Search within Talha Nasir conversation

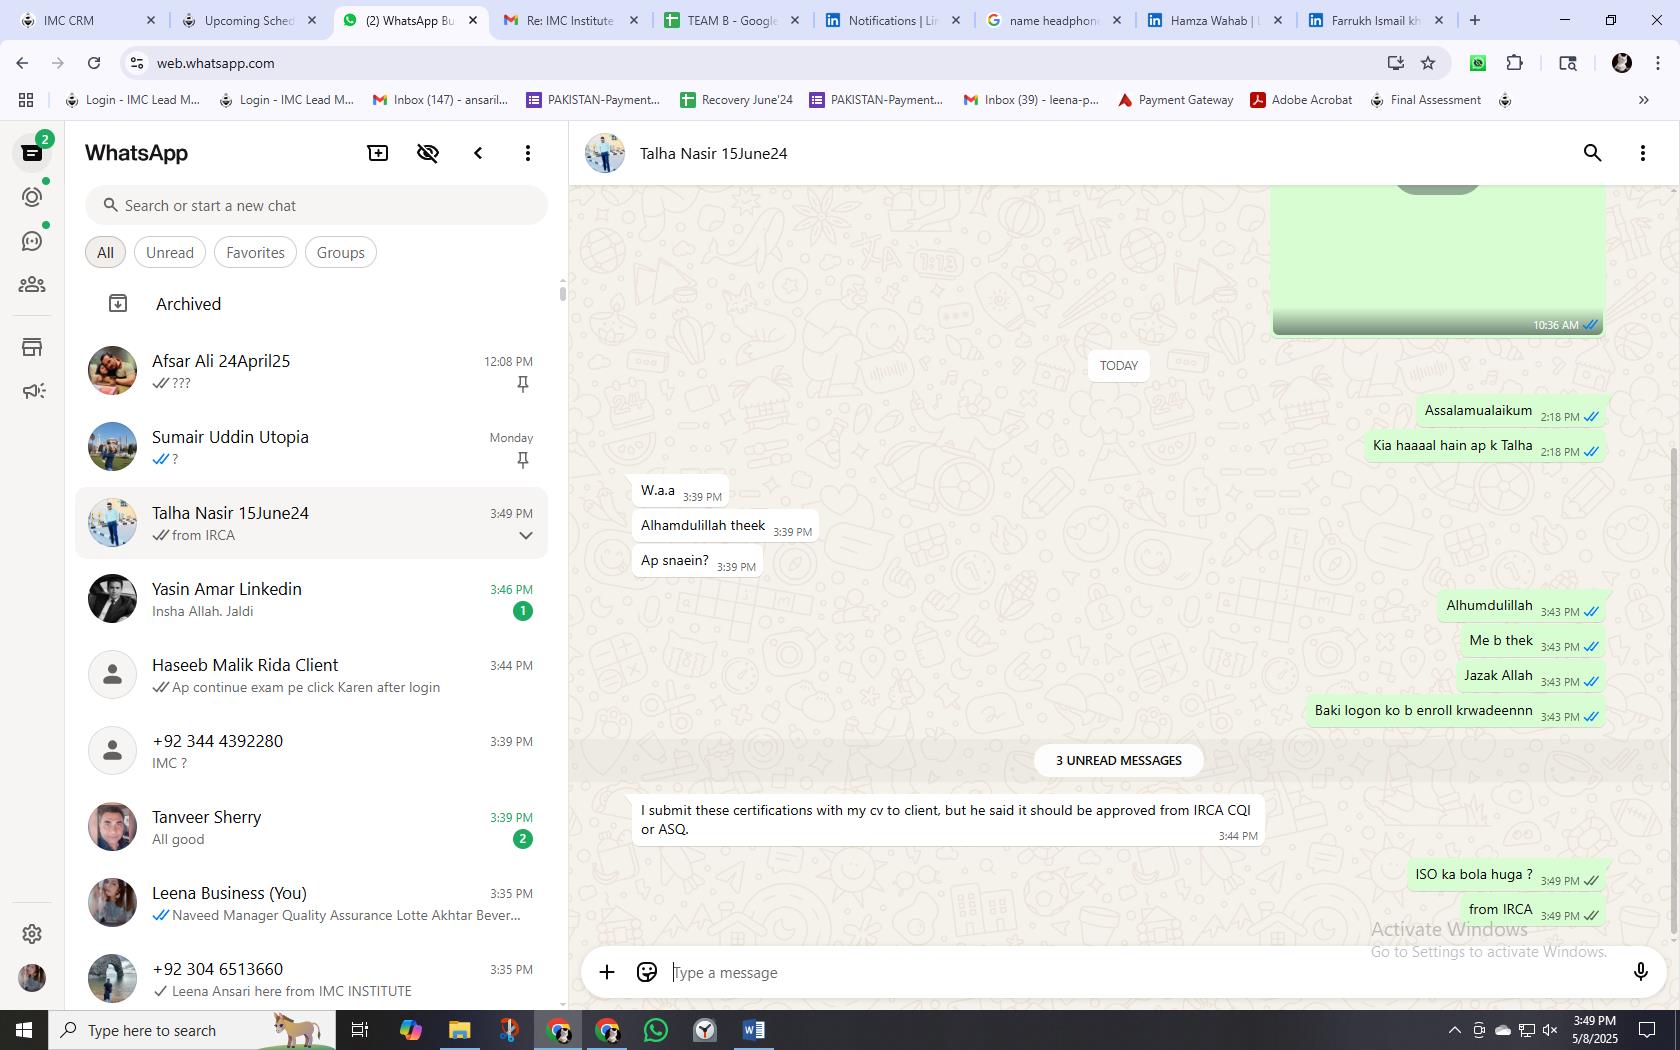coord(1592,153)
